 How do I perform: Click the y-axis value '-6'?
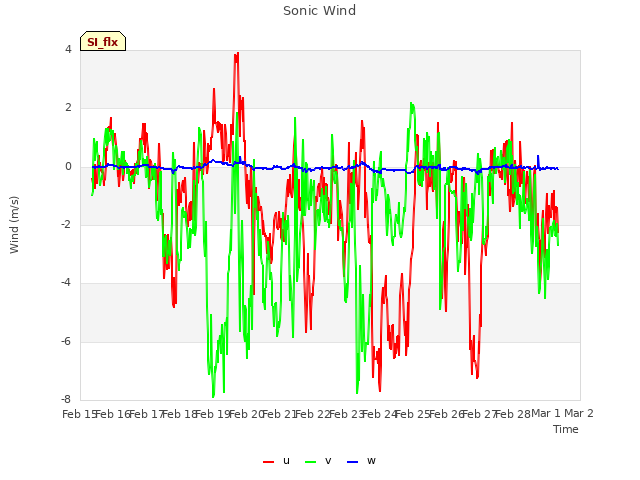click(67, 341)
